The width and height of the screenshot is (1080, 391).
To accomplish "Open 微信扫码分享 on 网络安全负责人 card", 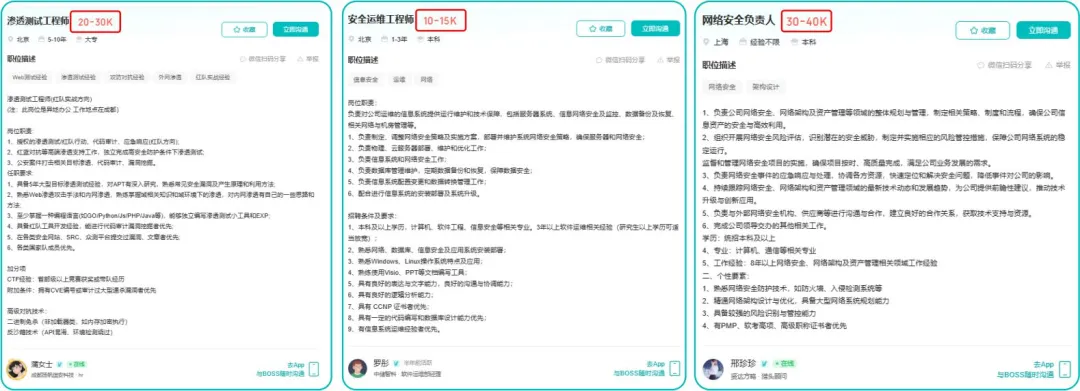I will click(1005, 65).
